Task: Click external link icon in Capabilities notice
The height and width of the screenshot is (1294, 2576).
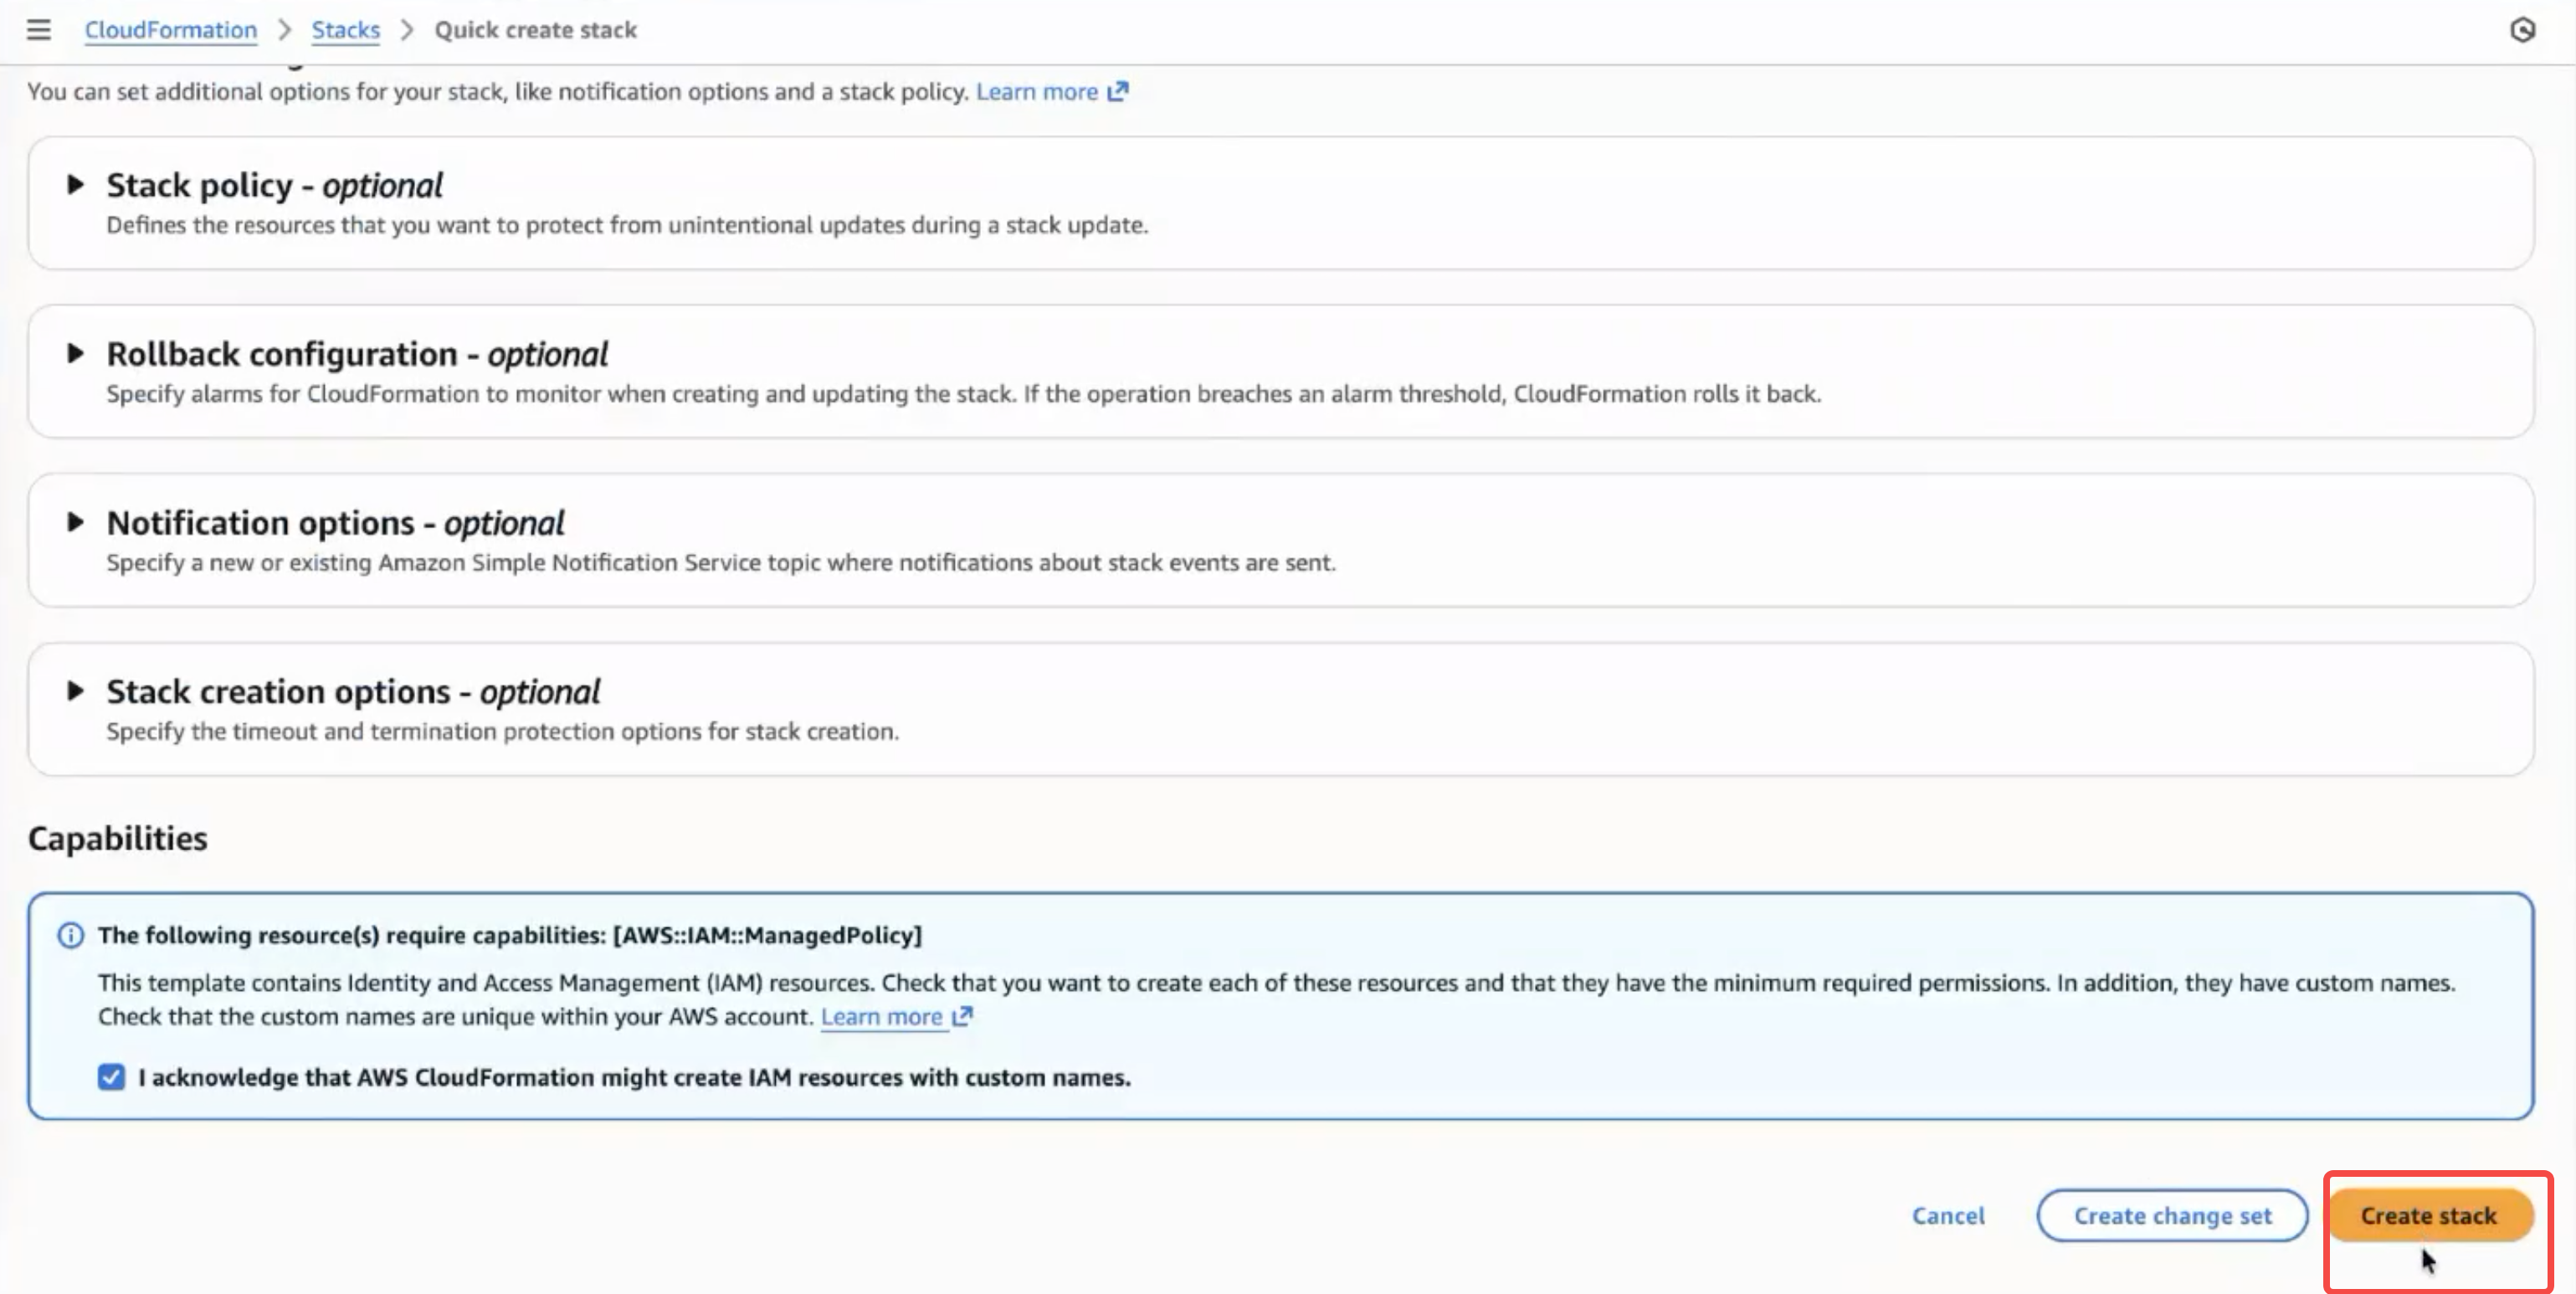Action: [962, 1016]
